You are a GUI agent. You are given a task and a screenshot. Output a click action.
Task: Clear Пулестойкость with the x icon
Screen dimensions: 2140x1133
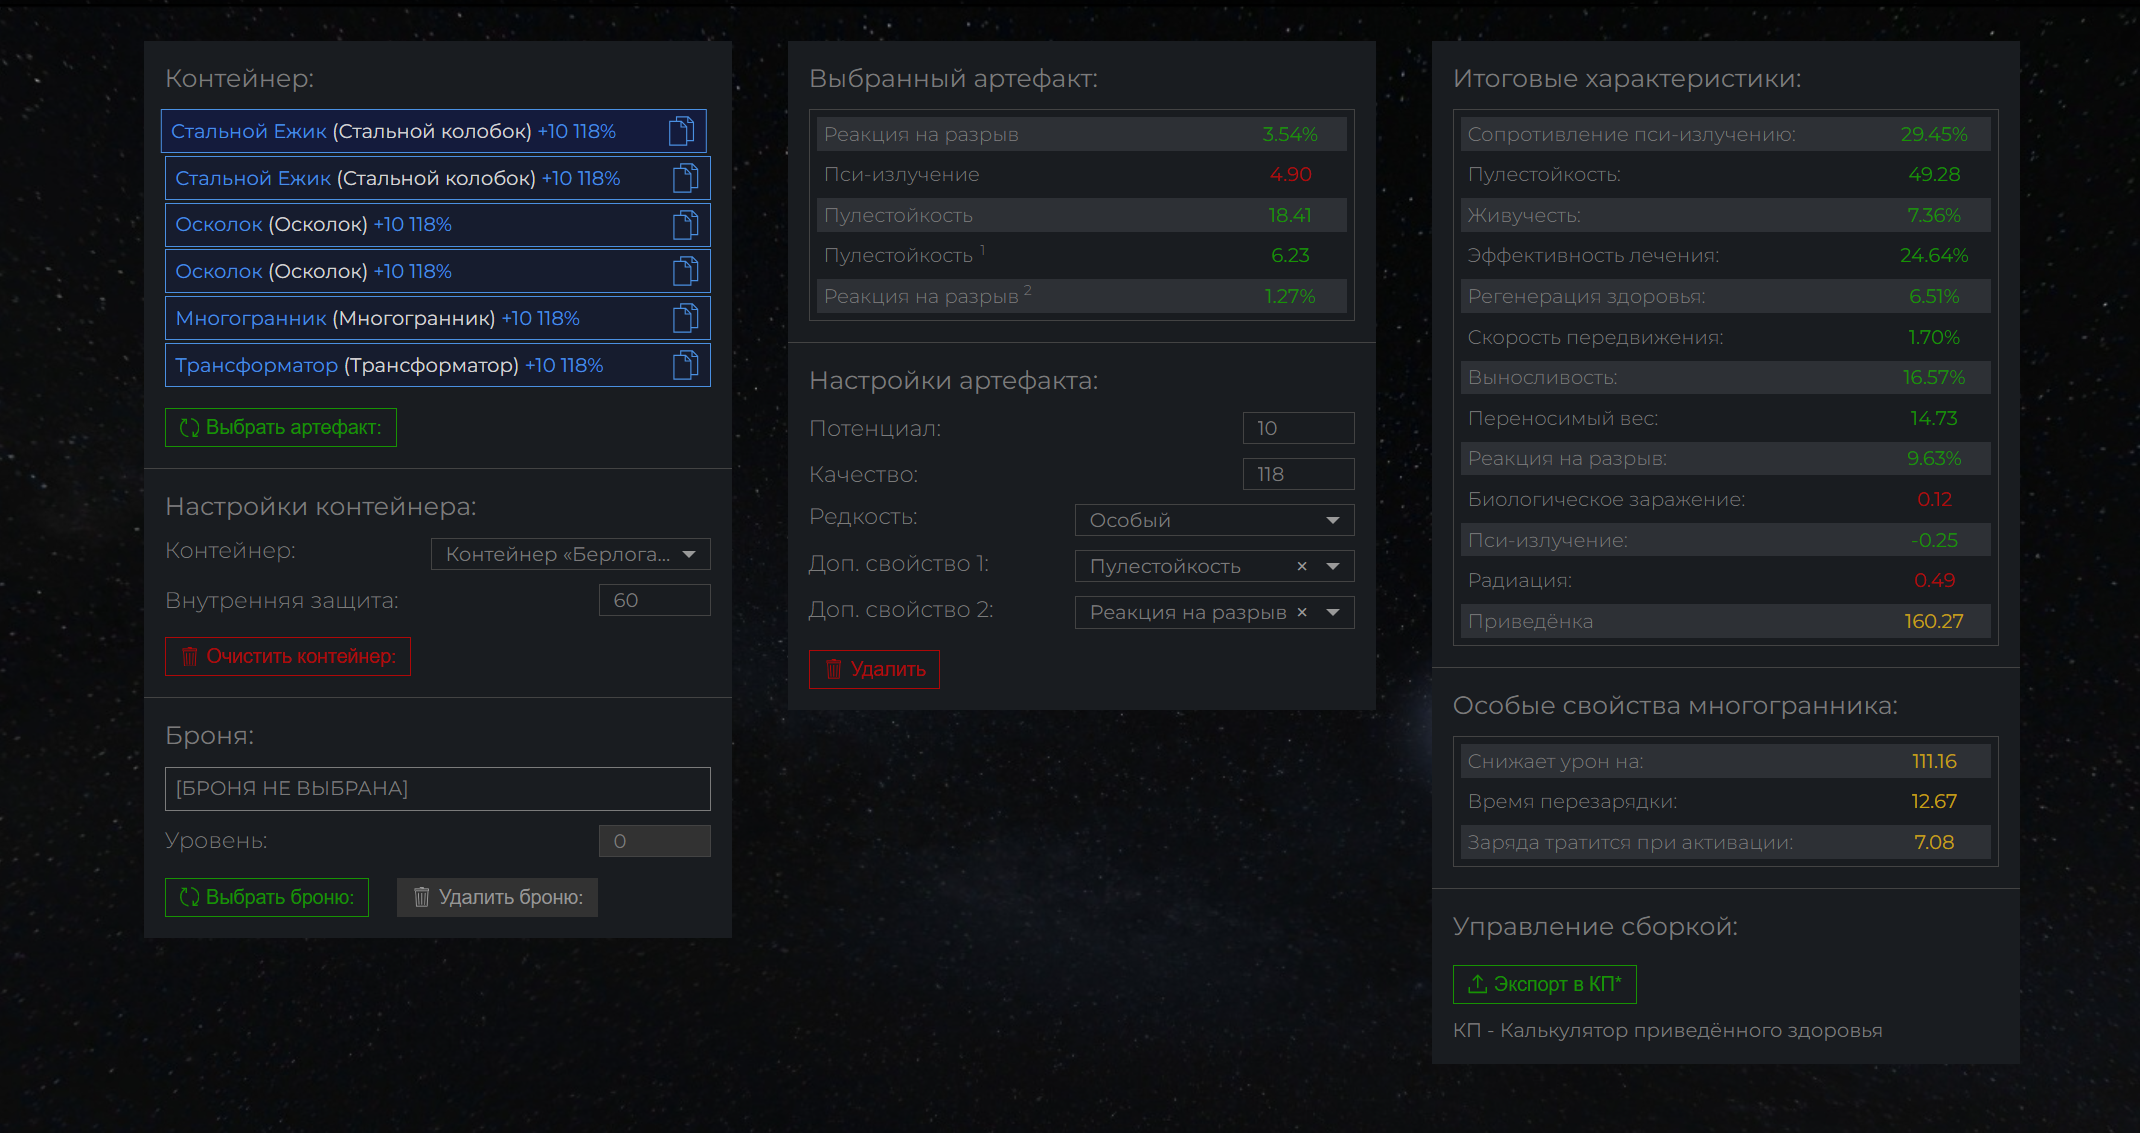click(1302, 566)
